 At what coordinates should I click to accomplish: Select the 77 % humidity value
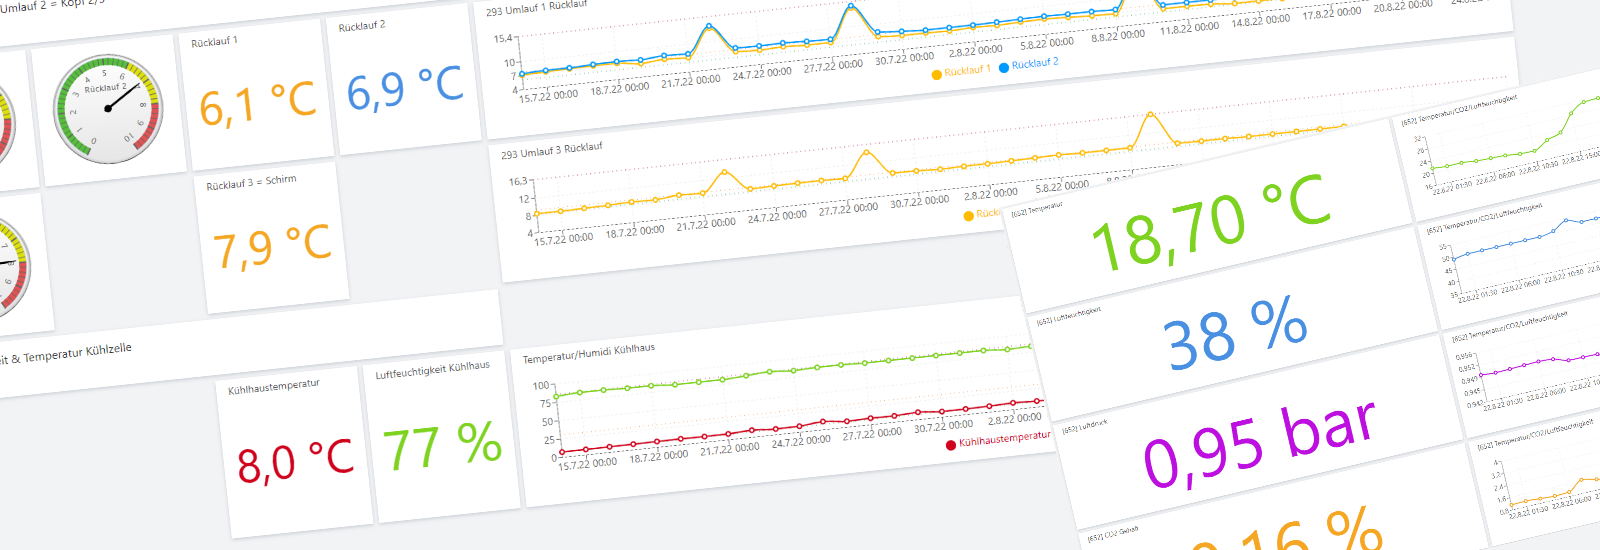pos(442,447)
